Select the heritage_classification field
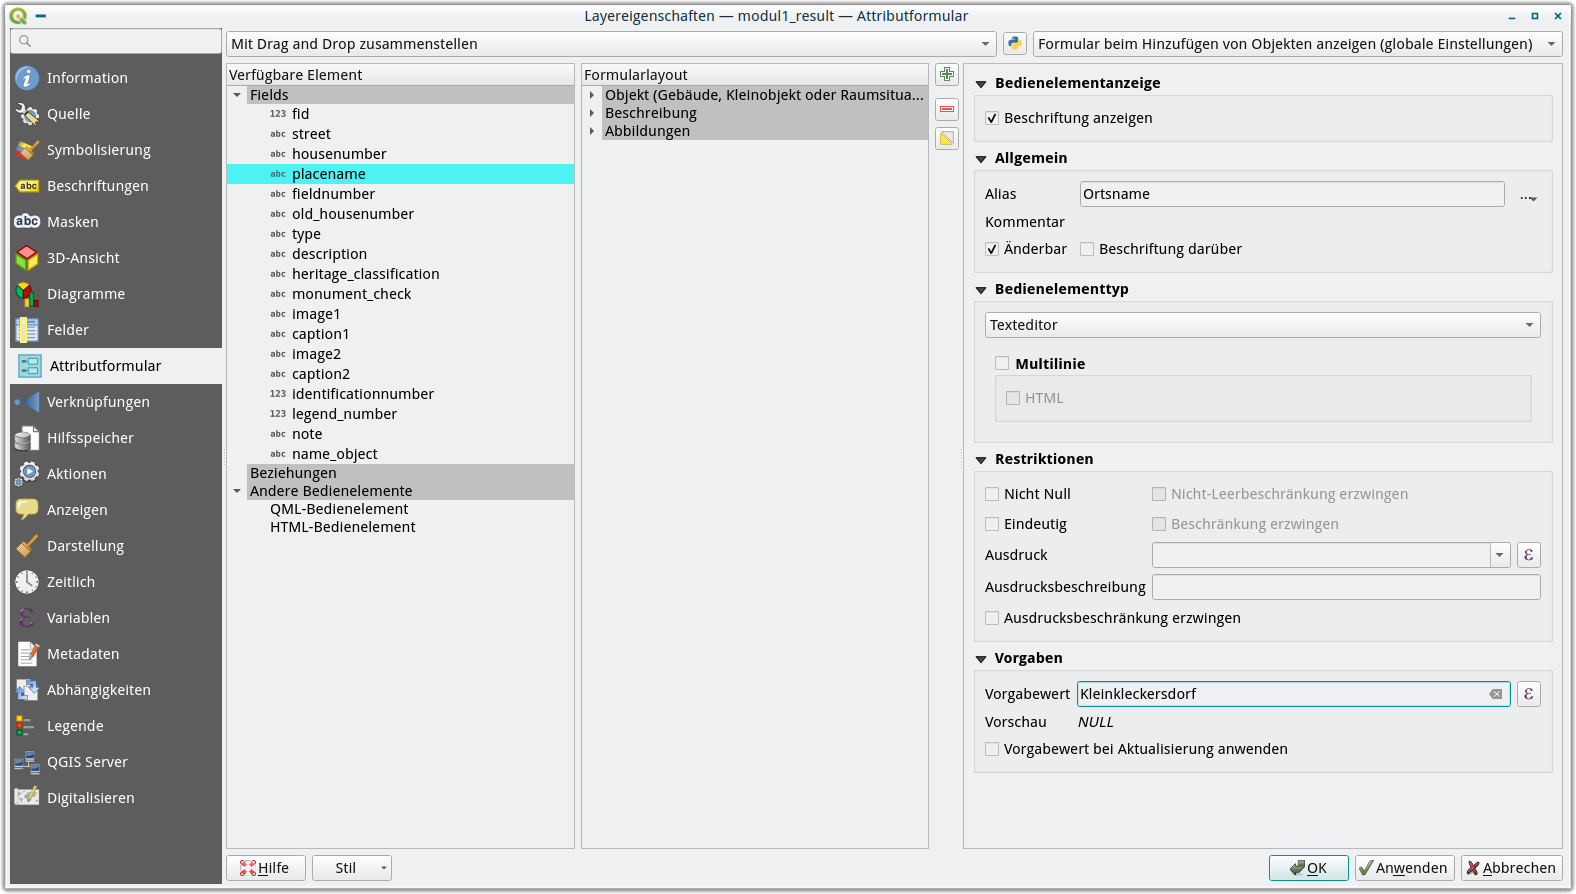This screenshot has height=894, width=1576. [365, 274]
